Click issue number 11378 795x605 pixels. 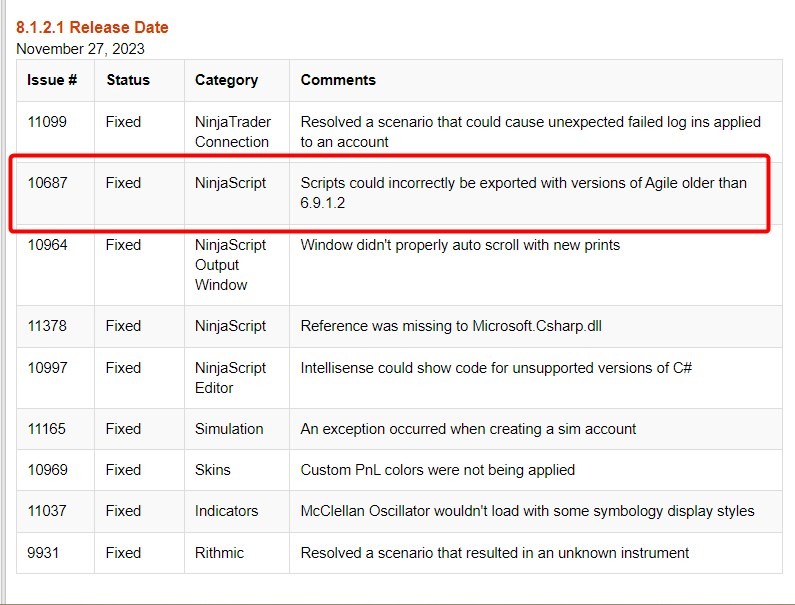(x=48, y=326)
